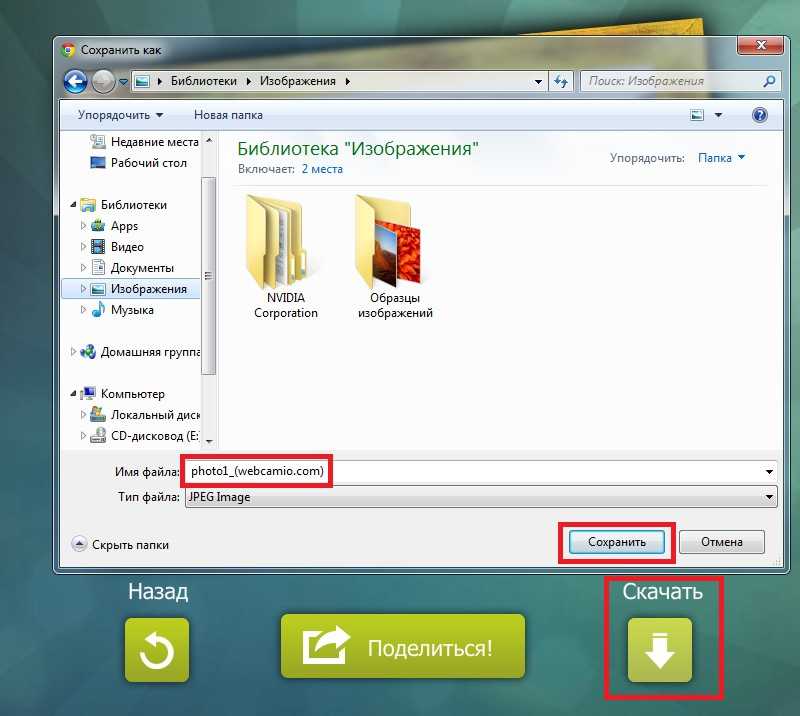Viewport: 800px width, 716px height.
Task: Select the NVIDIA Corporation folder
Action: point(286,257)
